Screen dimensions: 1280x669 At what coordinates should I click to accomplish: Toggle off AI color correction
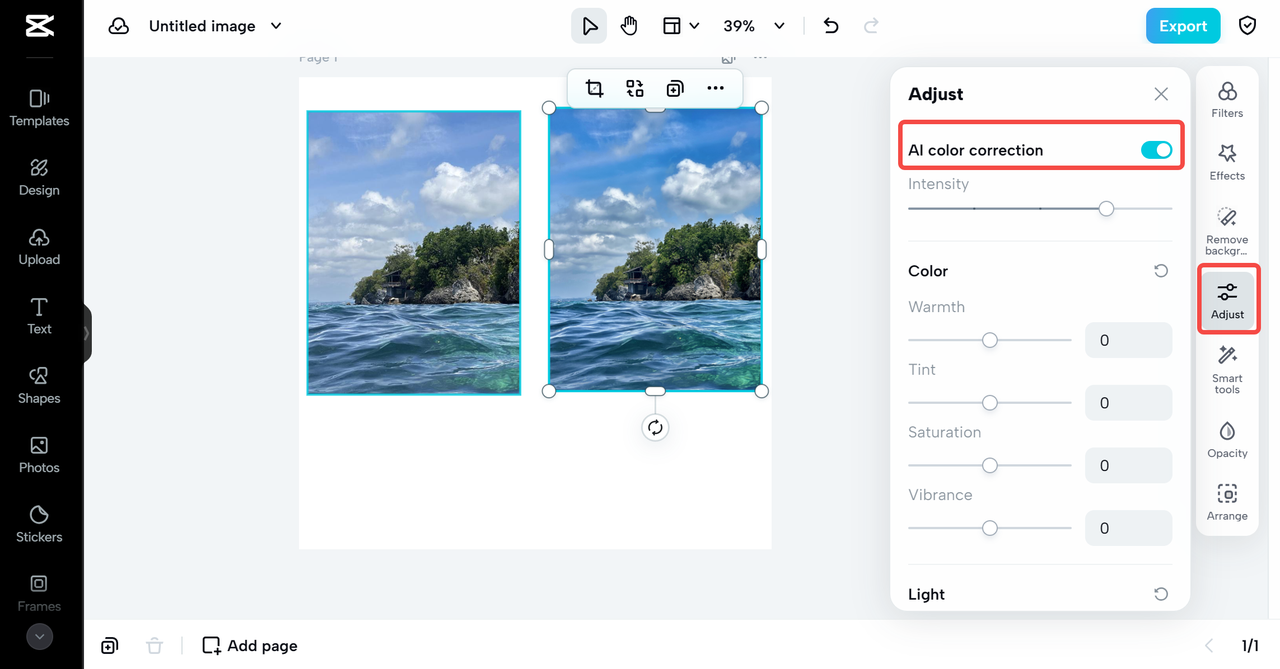point(1156,150)
